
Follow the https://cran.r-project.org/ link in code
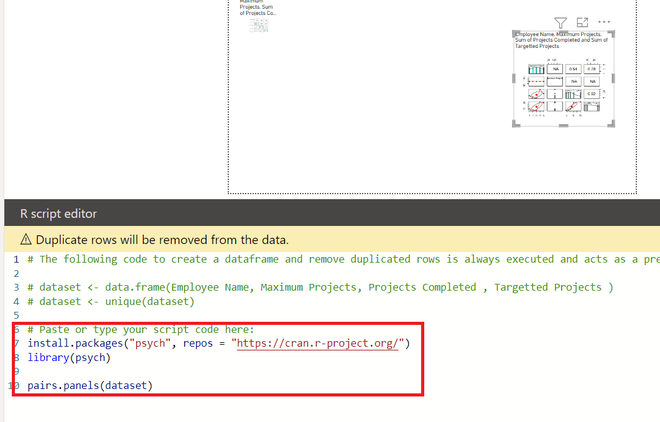point(317,343)
